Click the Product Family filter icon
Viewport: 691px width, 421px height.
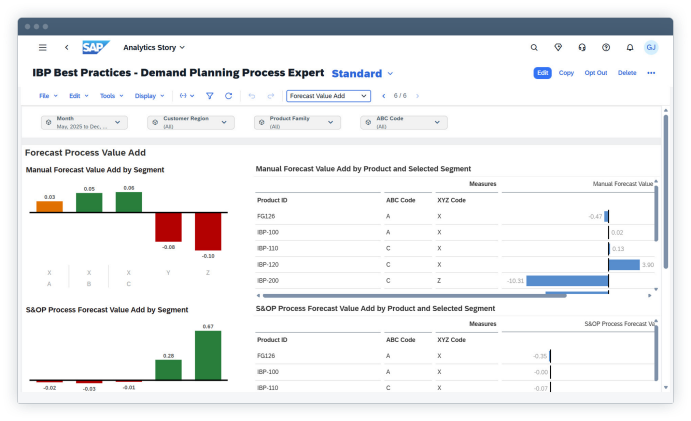tap(262, 123)
